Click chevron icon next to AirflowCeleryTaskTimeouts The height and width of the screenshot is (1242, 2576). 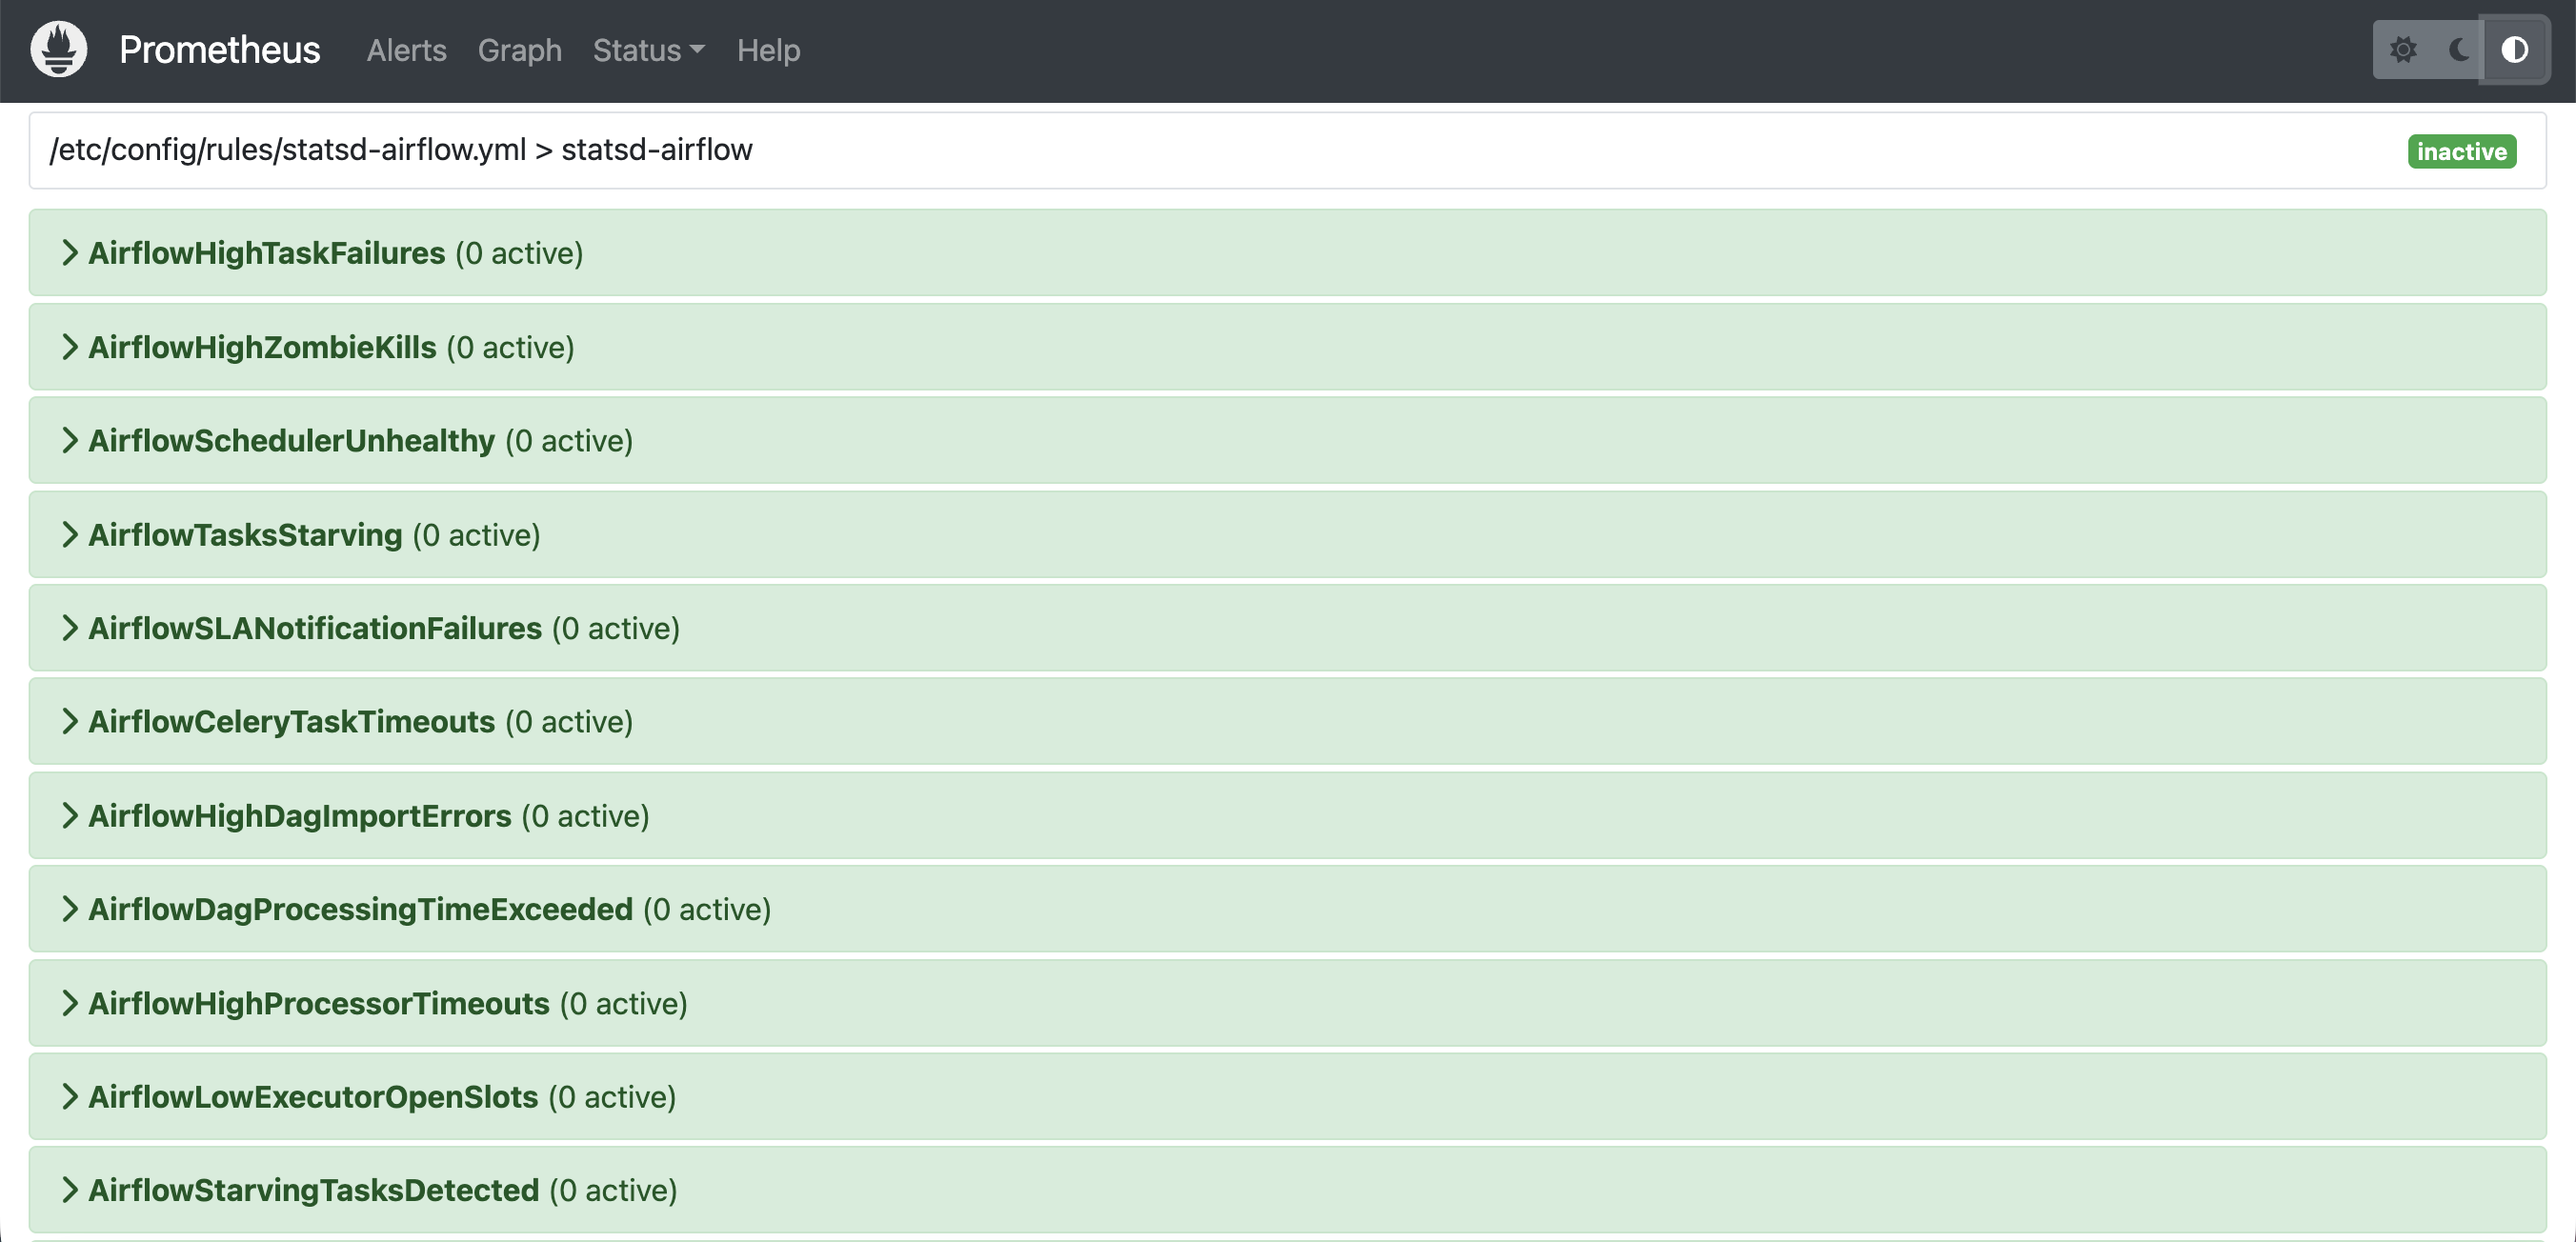[69, 722]
